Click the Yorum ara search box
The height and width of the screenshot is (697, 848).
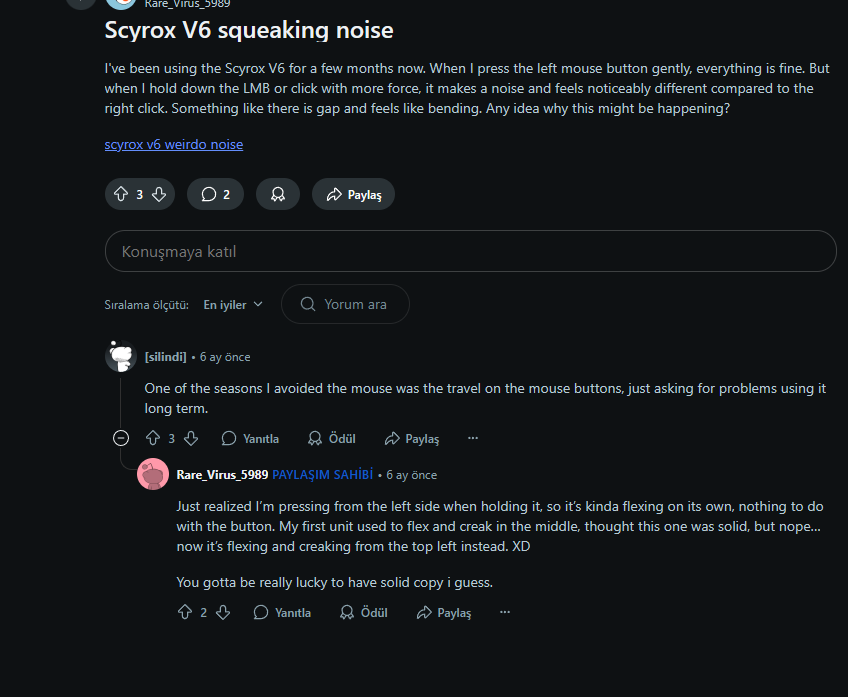pyautogui.click(x=345, y=304)
